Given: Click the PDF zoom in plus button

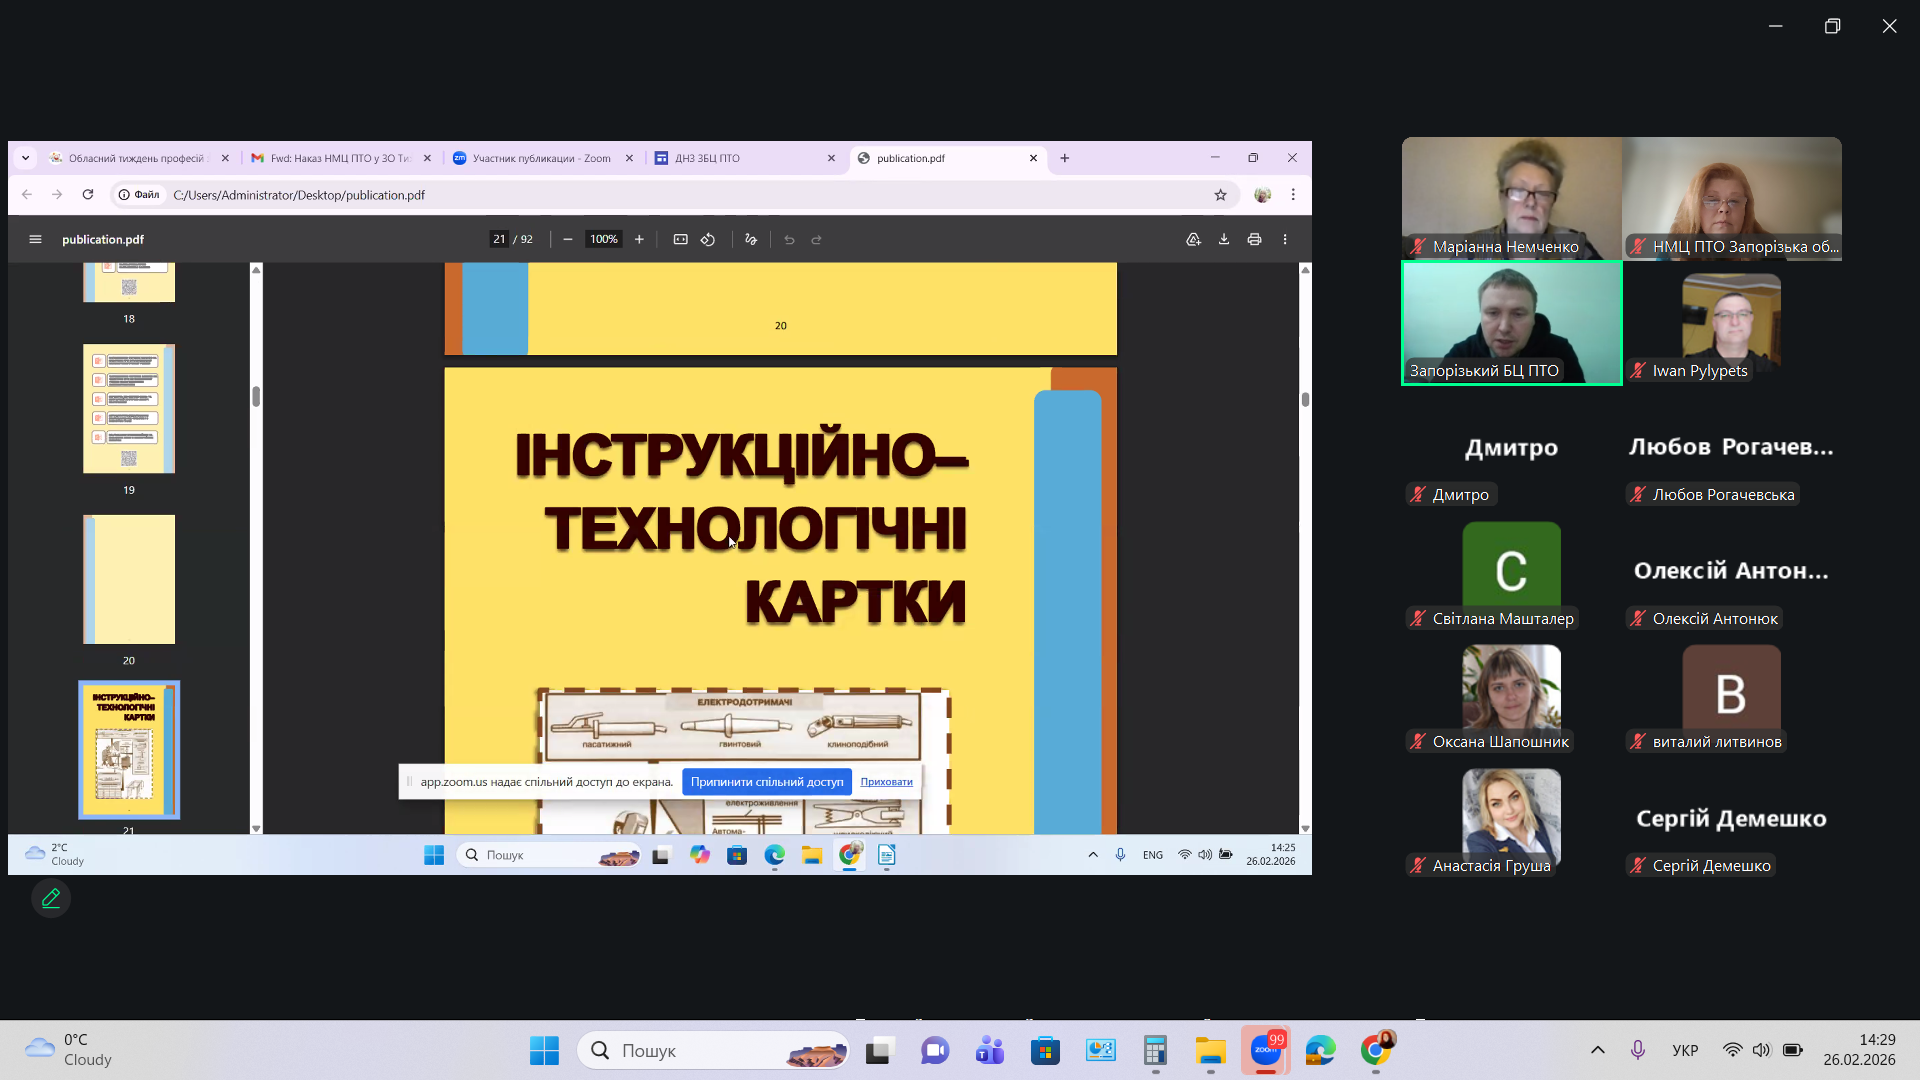Looking at the screenshot, I should coord(639,240).
